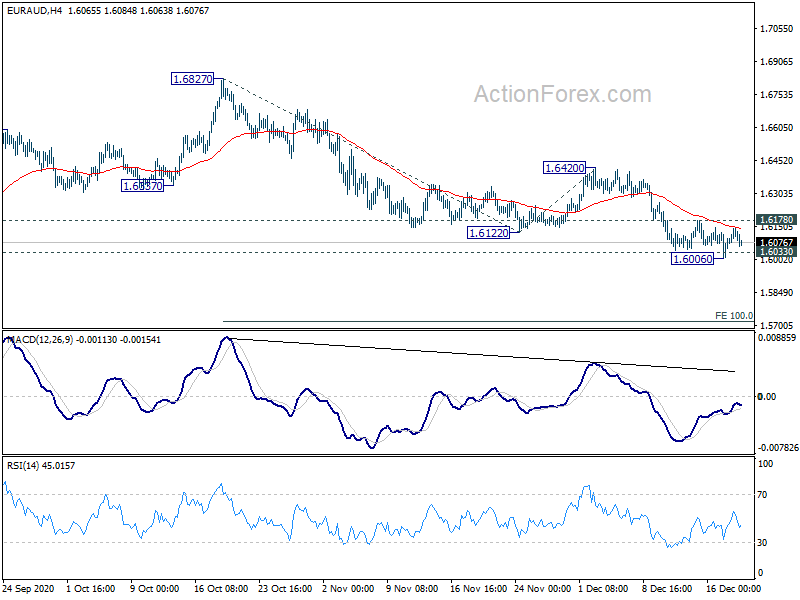Click the 1.64520 price scale value
Image resolution: width=800 pixels, height=600 pixels.
coord(777,160)
